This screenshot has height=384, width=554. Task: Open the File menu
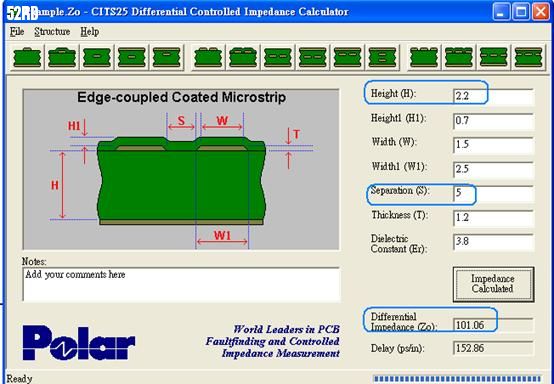tap(17, 32)
